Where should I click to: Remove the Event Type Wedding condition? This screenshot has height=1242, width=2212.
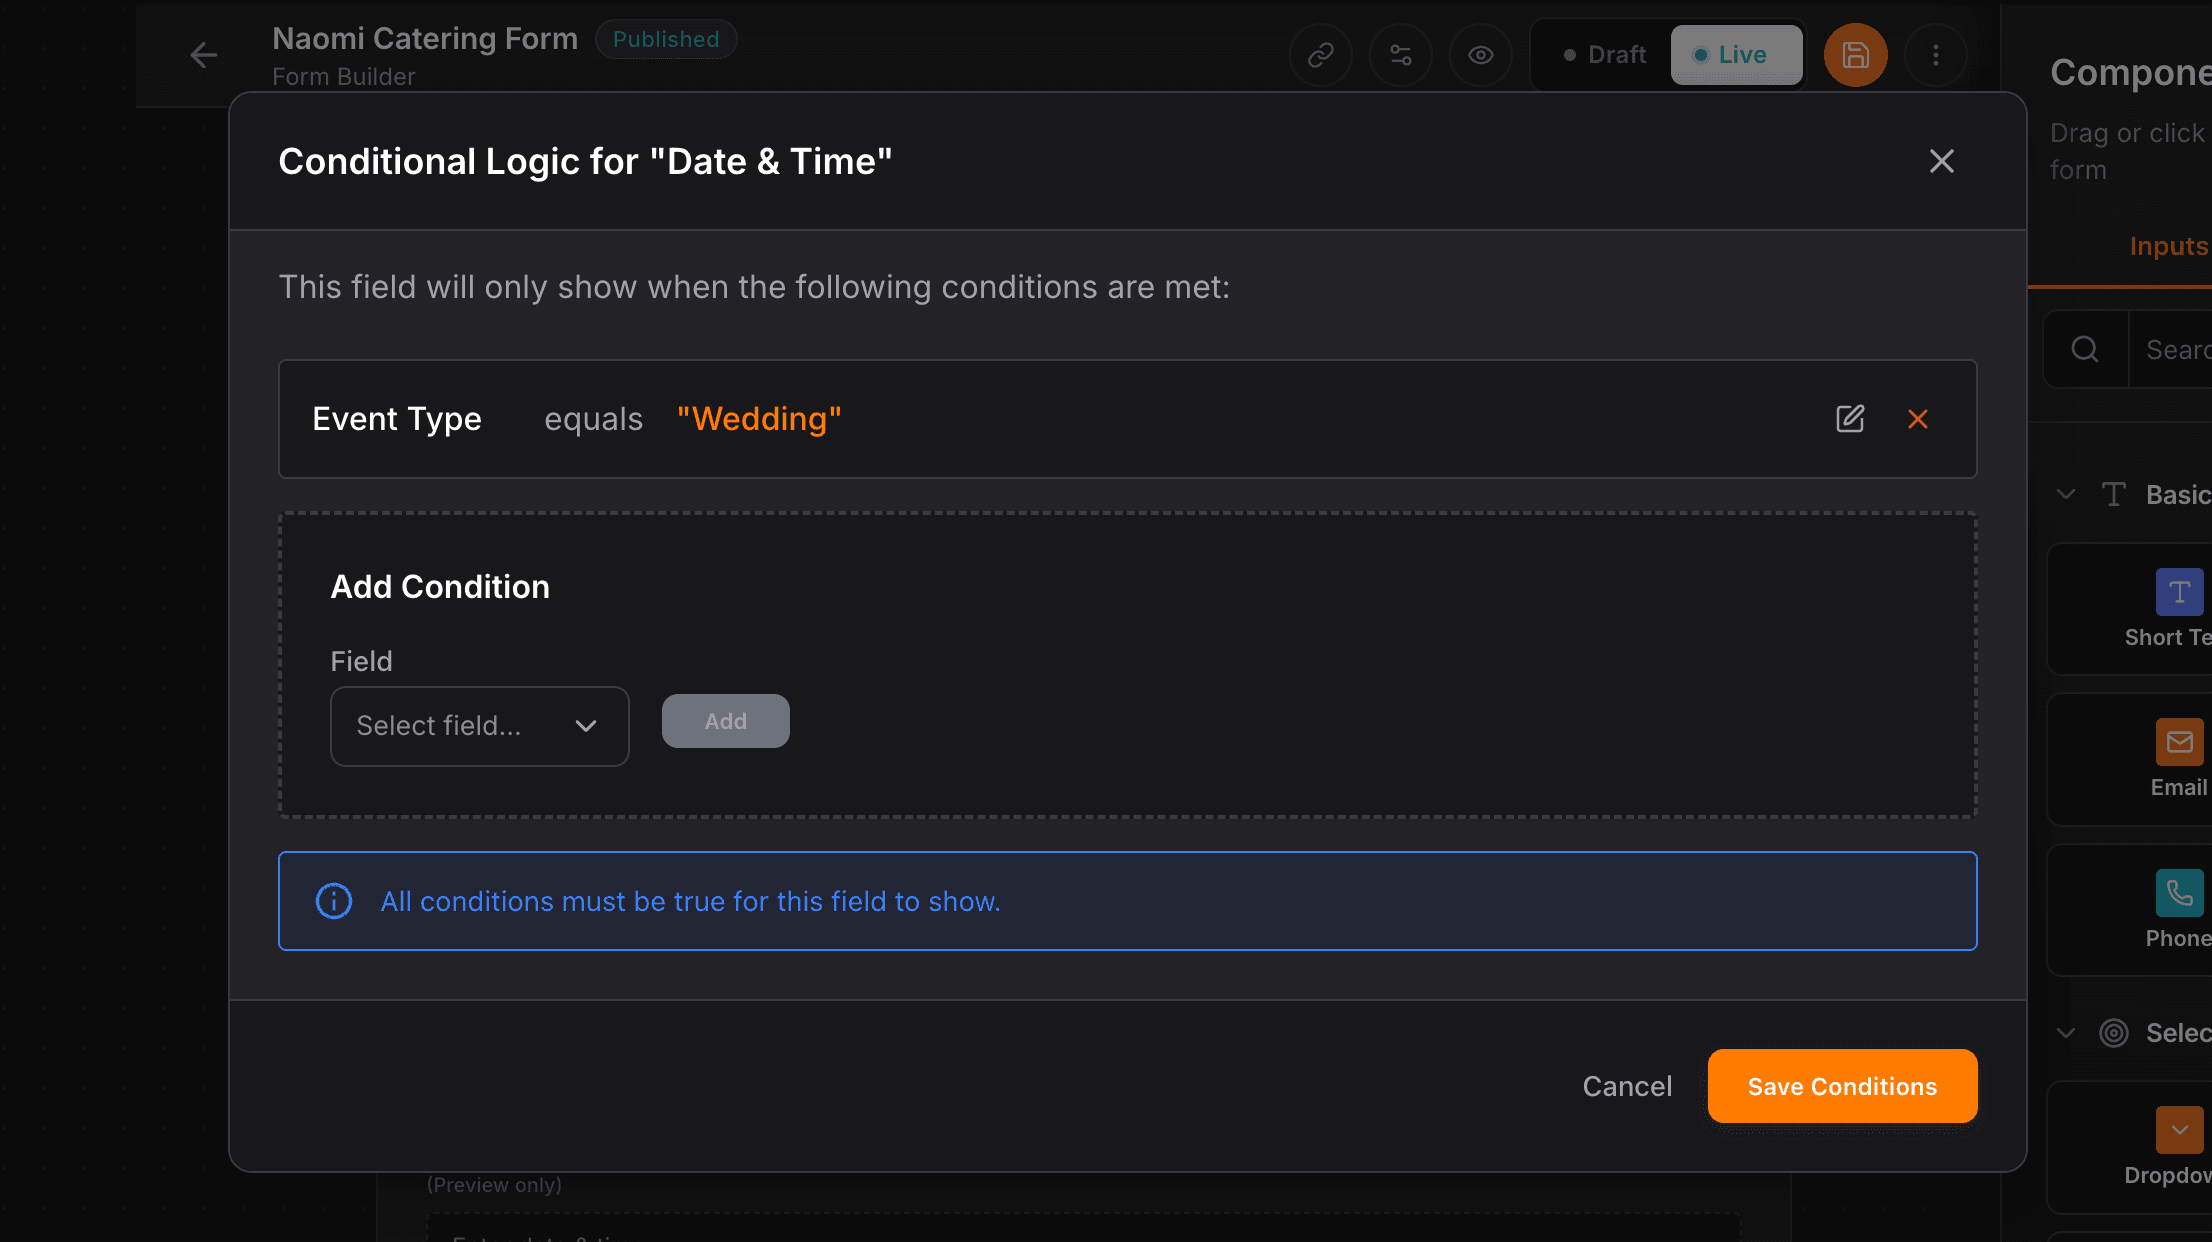(1918, 419)
